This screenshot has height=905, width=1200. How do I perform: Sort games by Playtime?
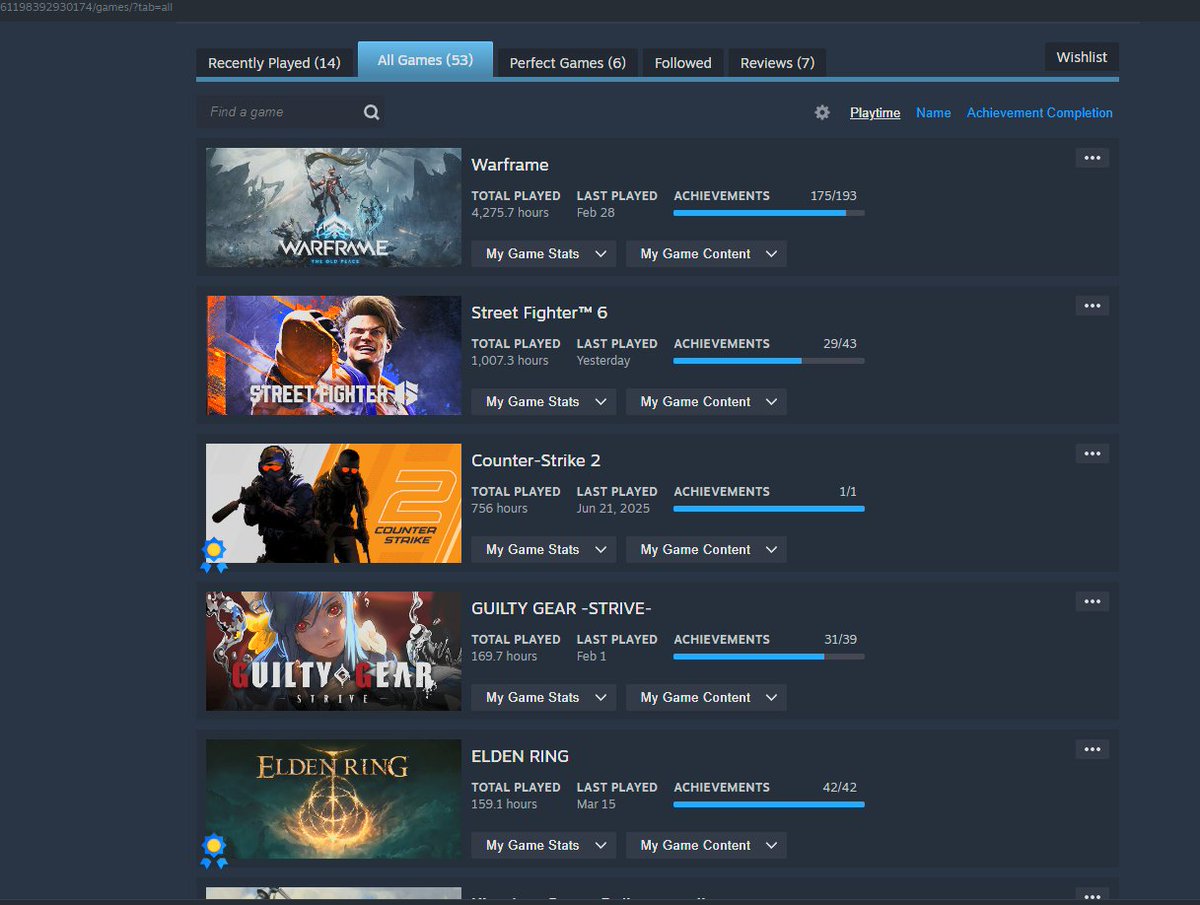[875, 113]
